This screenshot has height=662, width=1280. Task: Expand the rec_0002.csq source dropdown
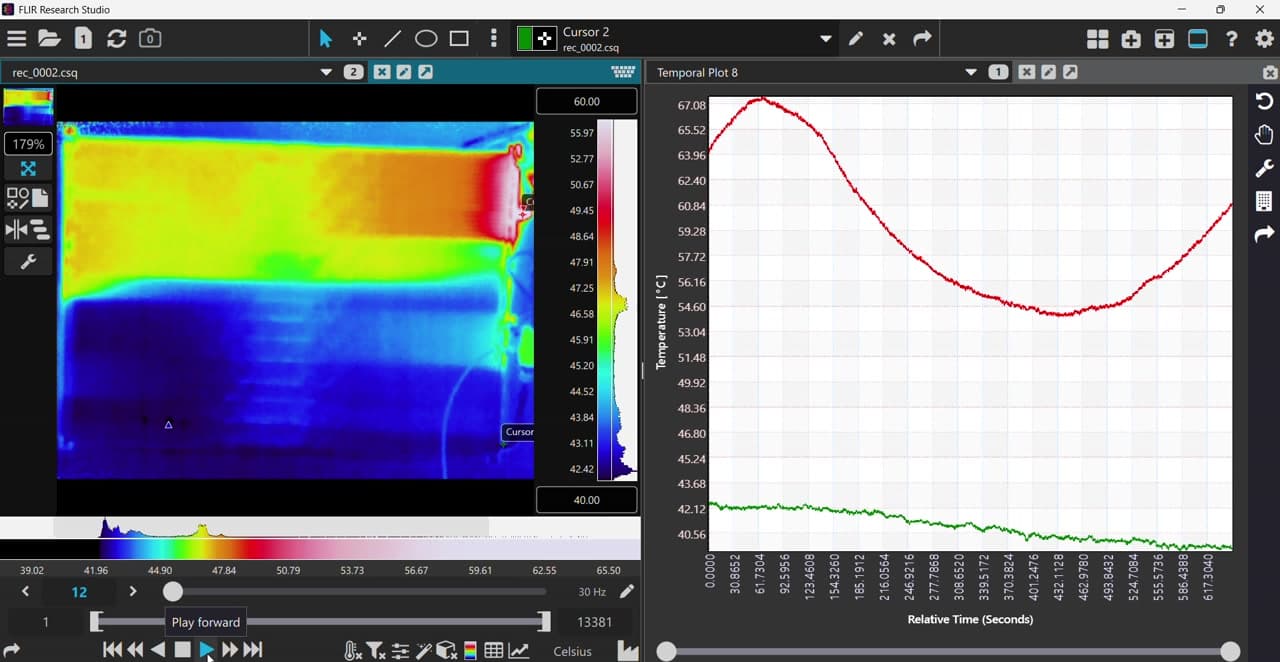[325, 72]
